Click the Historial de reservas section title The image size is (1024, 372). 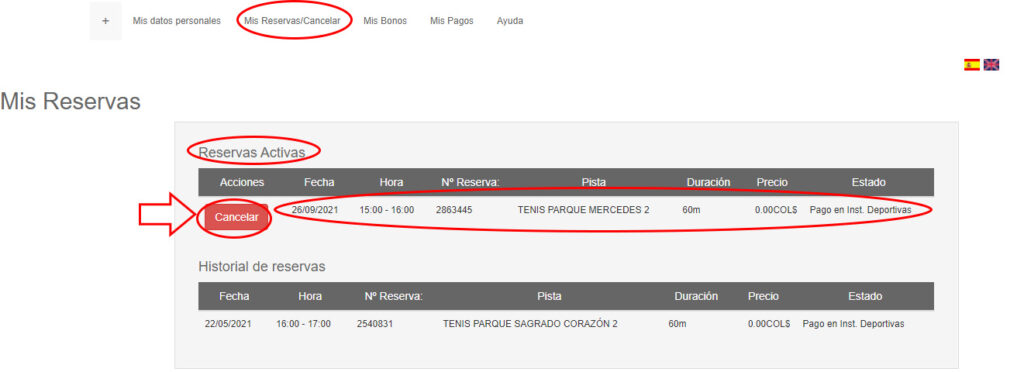(261, 266)
